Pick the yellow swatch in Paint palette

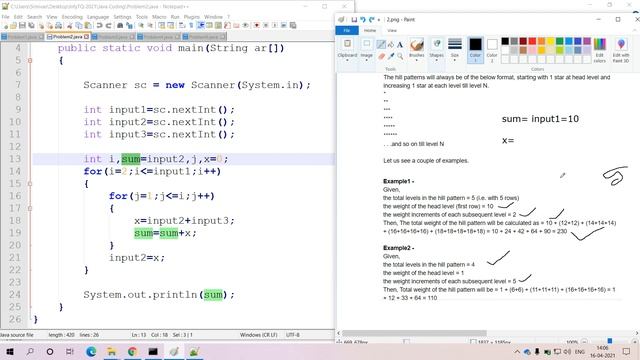(550, 41)
